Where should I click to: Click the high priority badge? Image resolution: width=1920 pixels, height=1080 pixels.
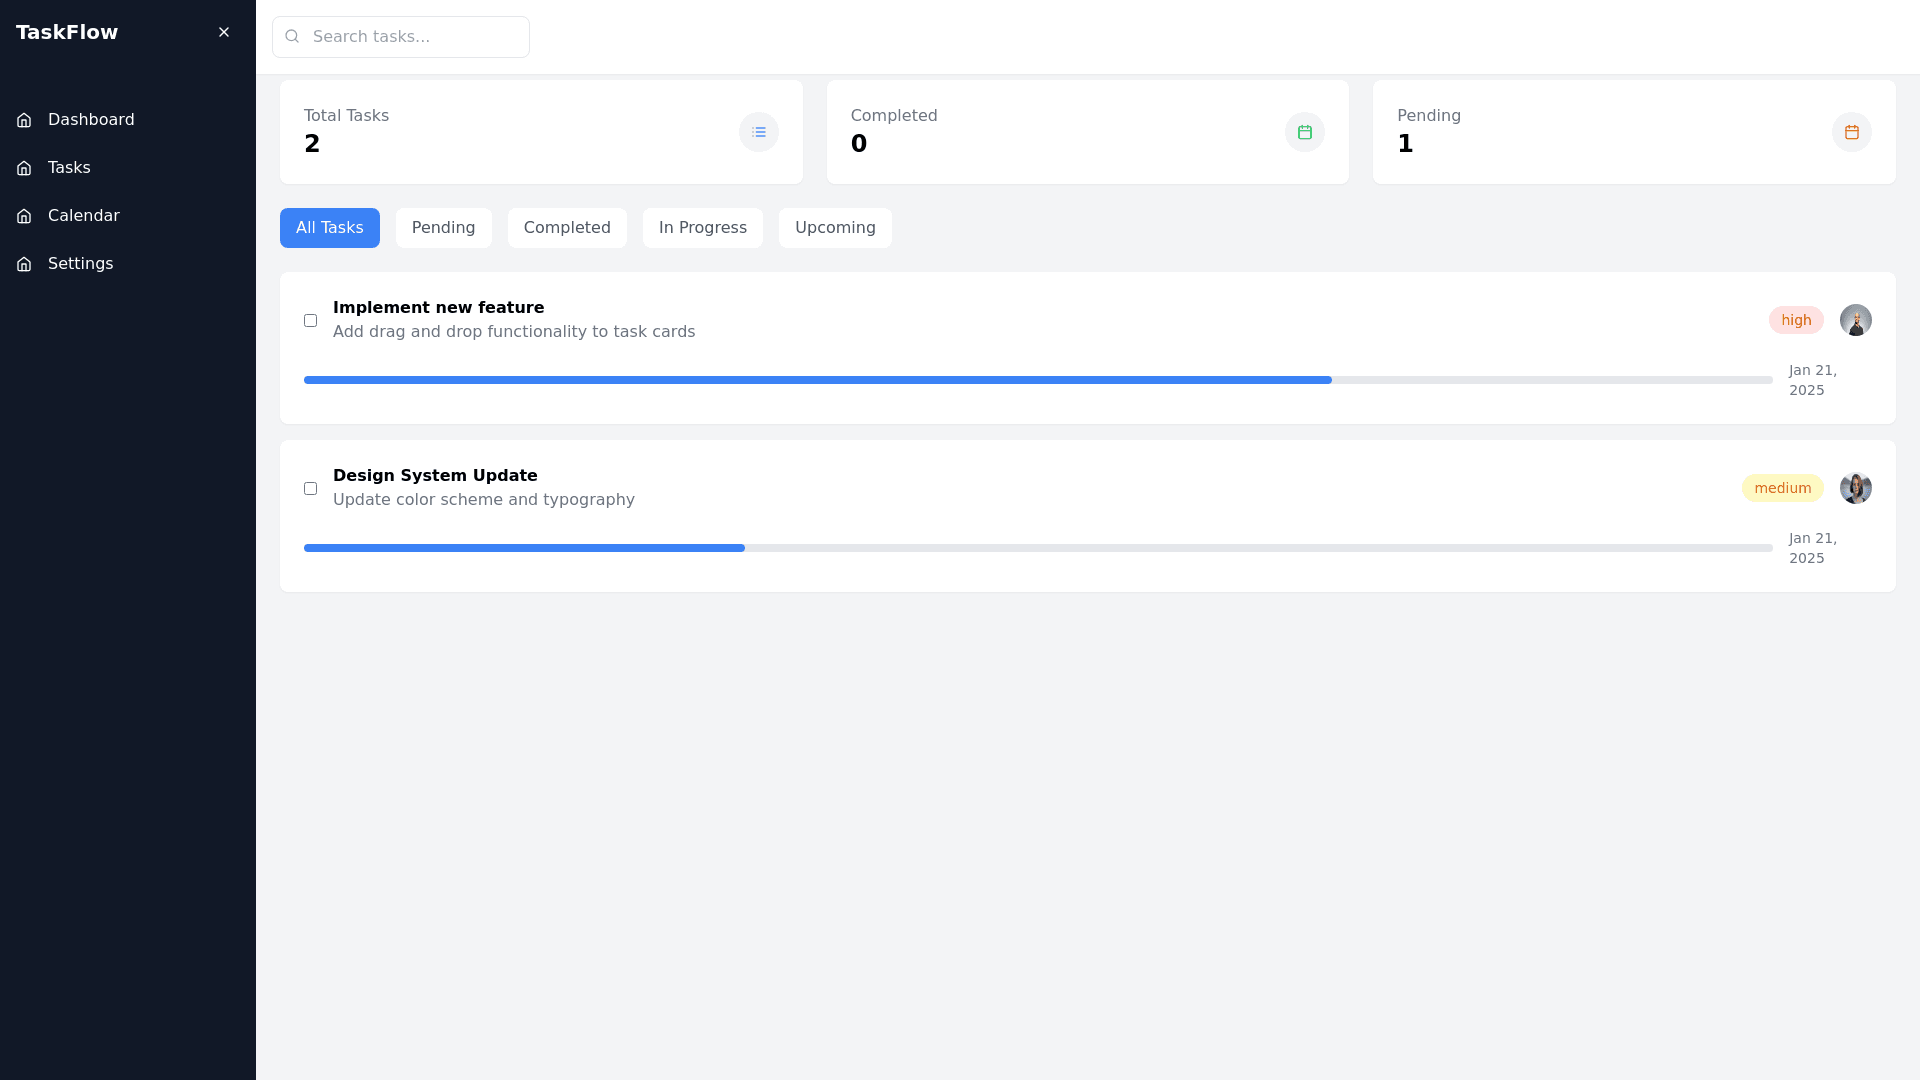click(x=1796, y=320)
